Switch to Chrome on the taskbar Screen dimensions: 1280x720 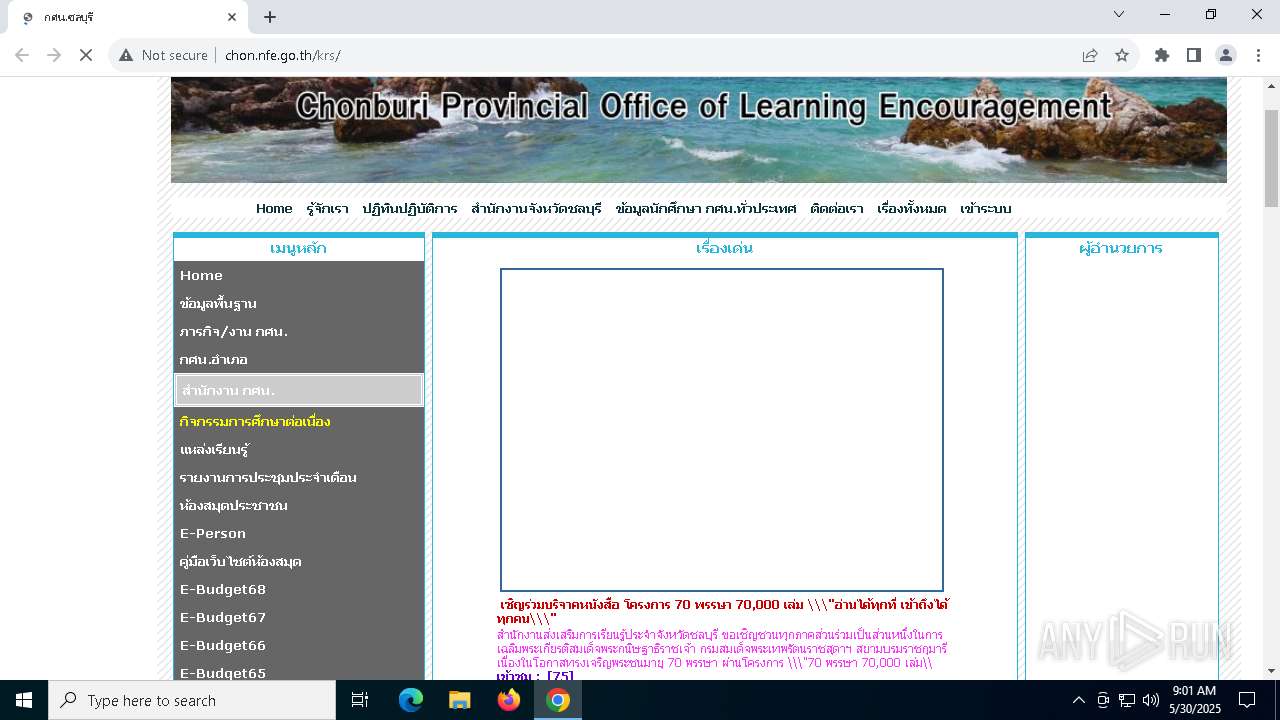[558, 700]
